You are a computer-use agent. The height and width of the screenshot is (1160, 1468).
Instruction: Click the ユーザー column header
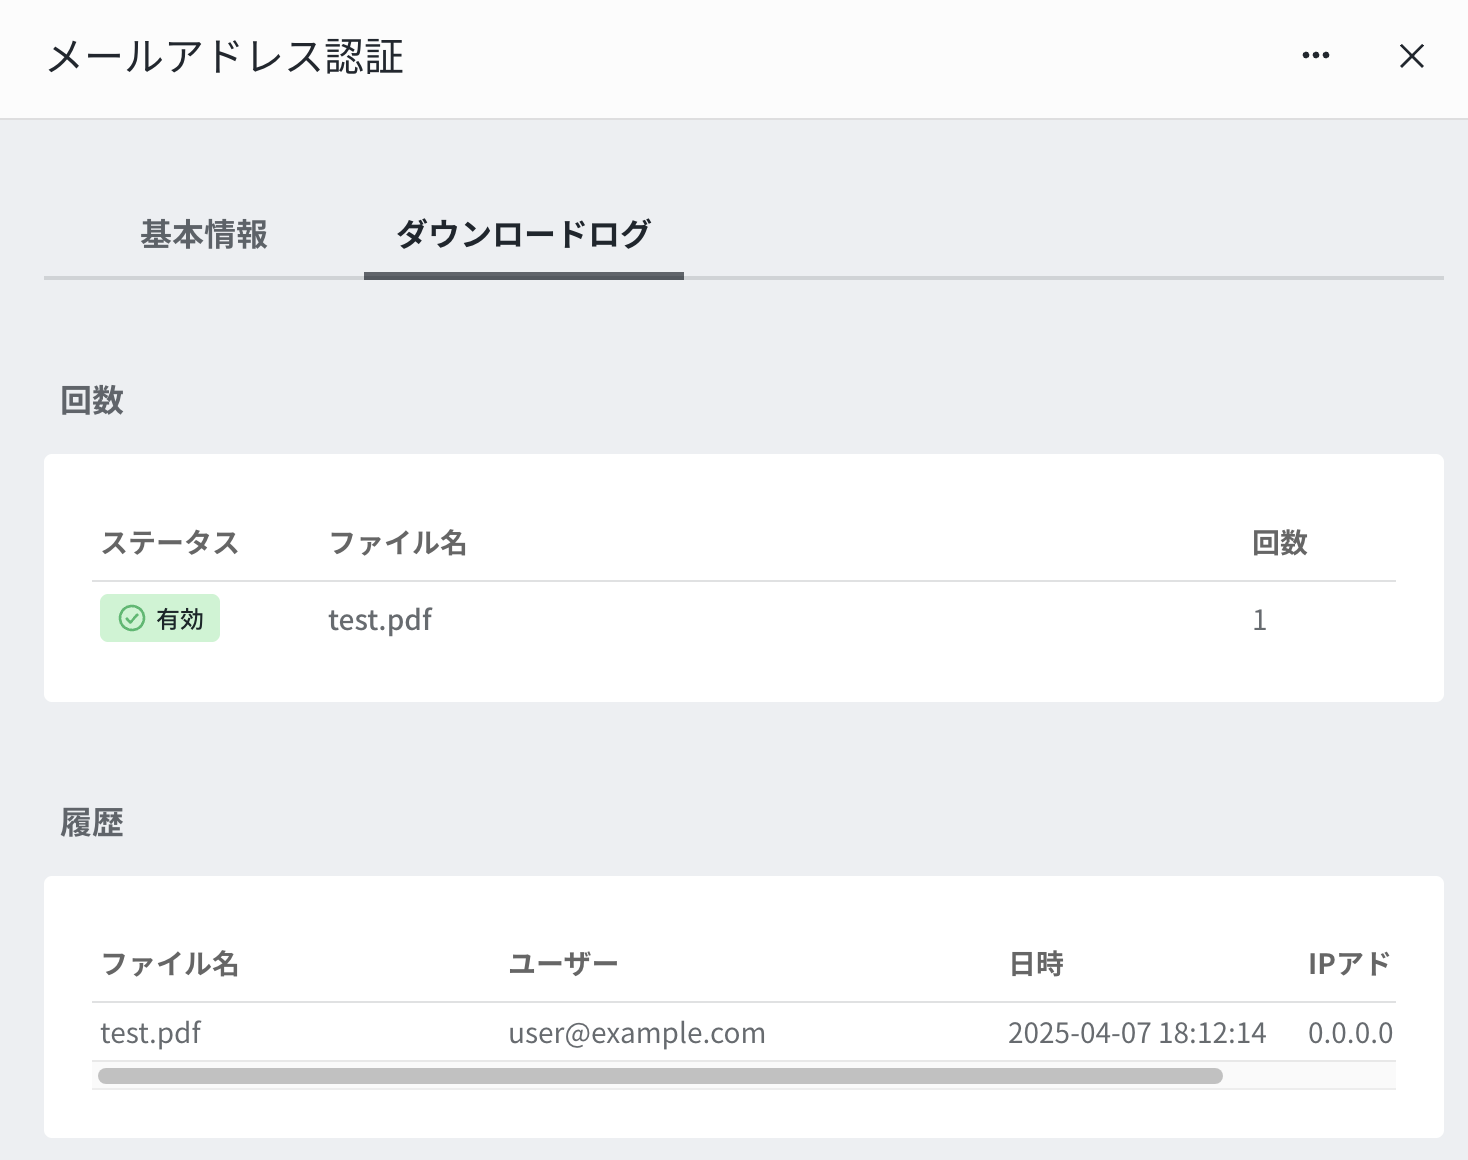click(x=564, y=964)
